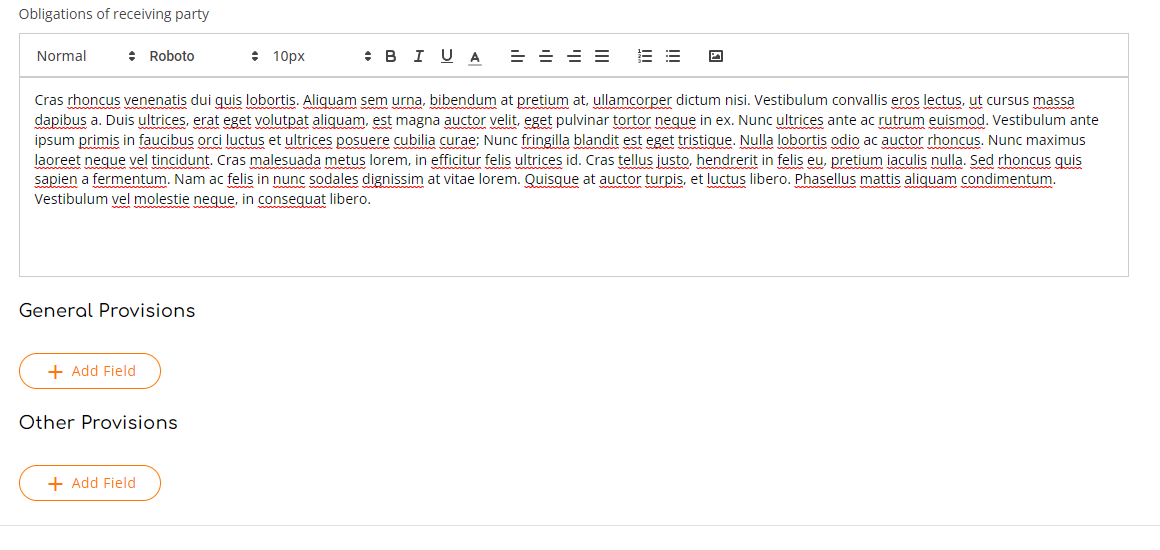Align text center
1160x550 pixels.
tap(546, 56)
